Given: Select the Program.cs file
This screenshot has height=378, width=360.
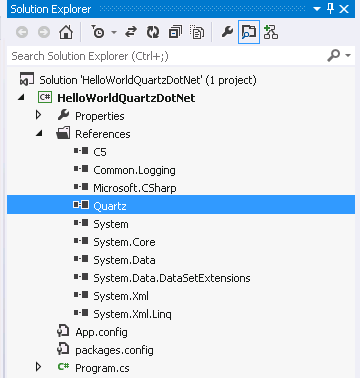Looking at the screenshot, I should tap(102, 368).
